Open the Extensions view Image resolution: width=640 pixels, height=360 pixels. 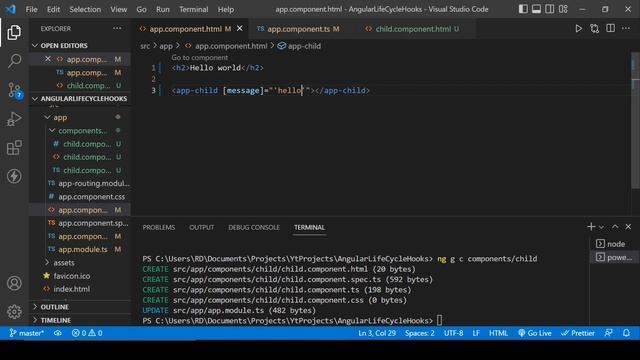click(14, 148)
